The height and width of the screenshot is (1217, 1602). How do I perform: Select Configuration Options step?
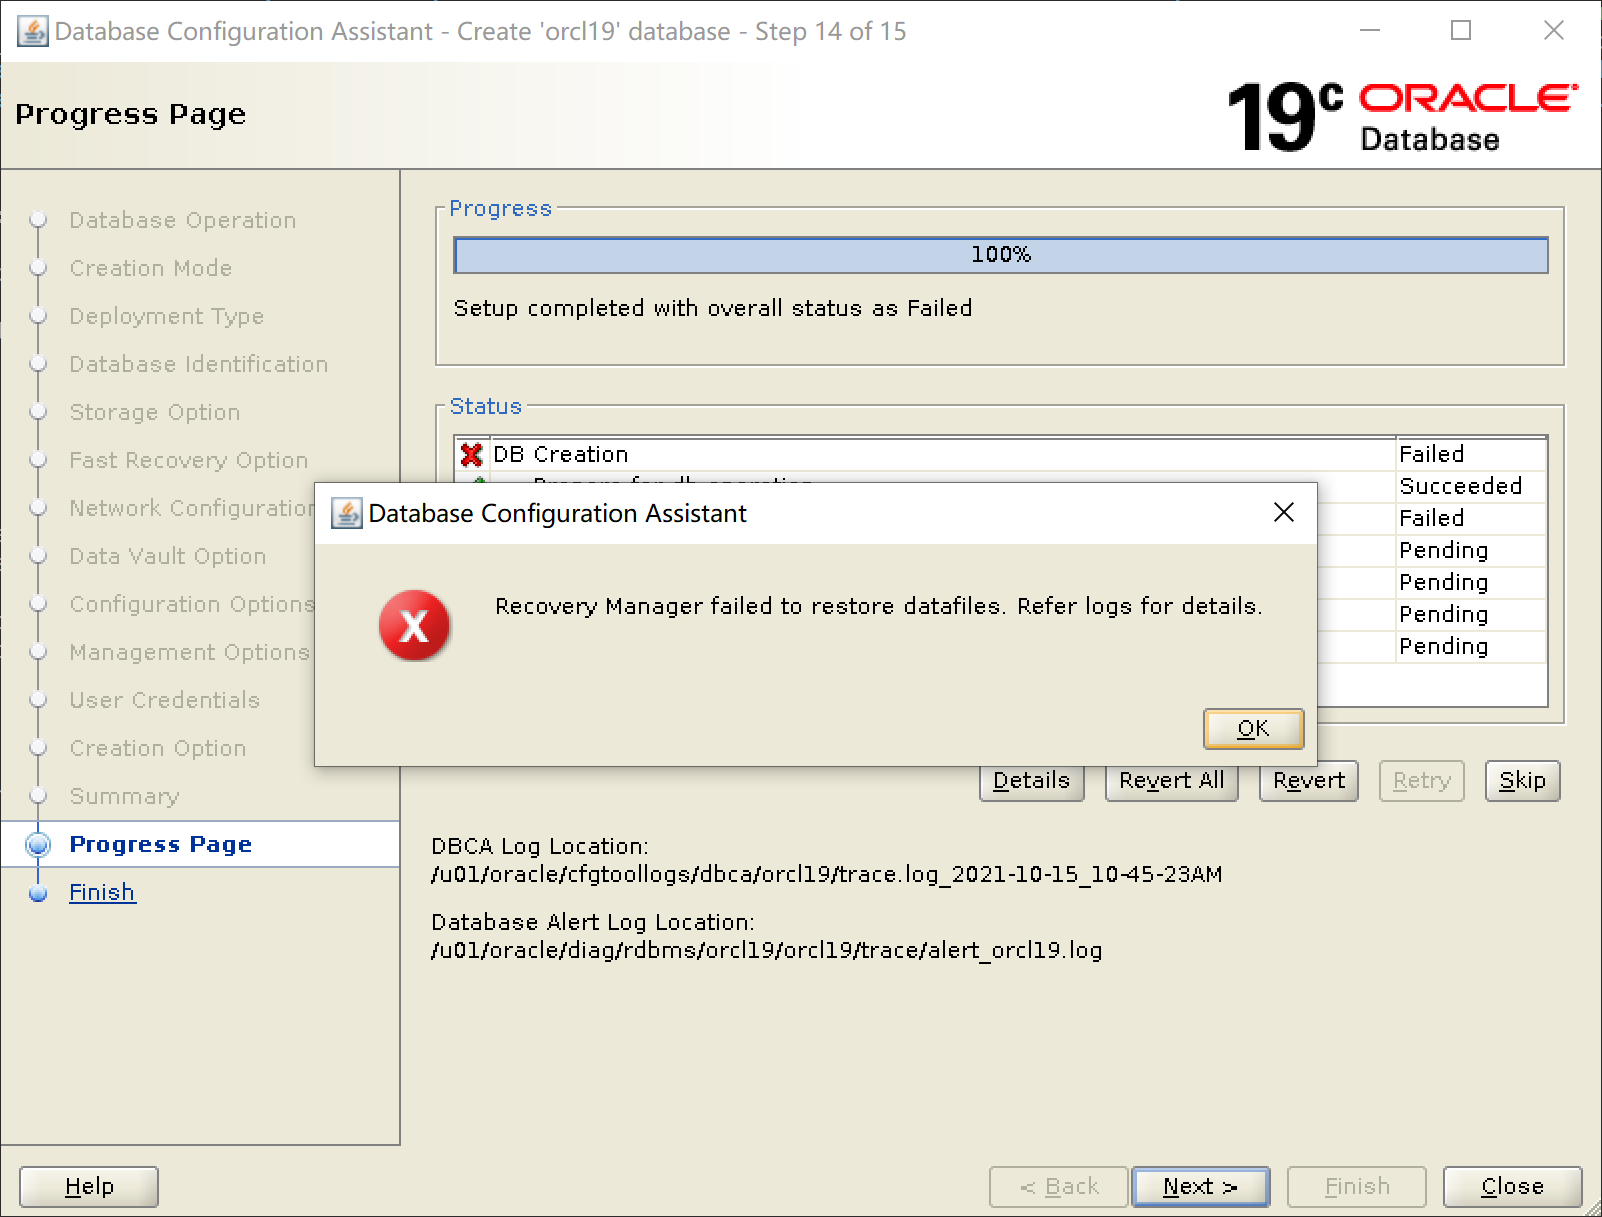tap(192, 604)
